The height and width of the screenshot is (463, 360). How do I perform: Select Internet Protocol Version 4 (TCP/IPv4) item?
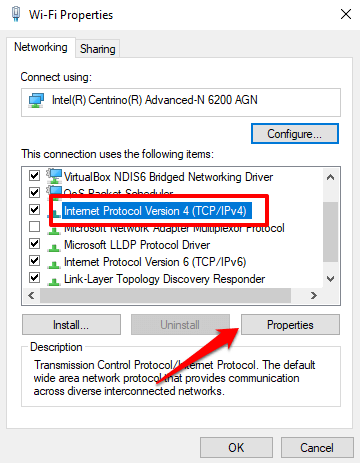(x=155, y=211)
